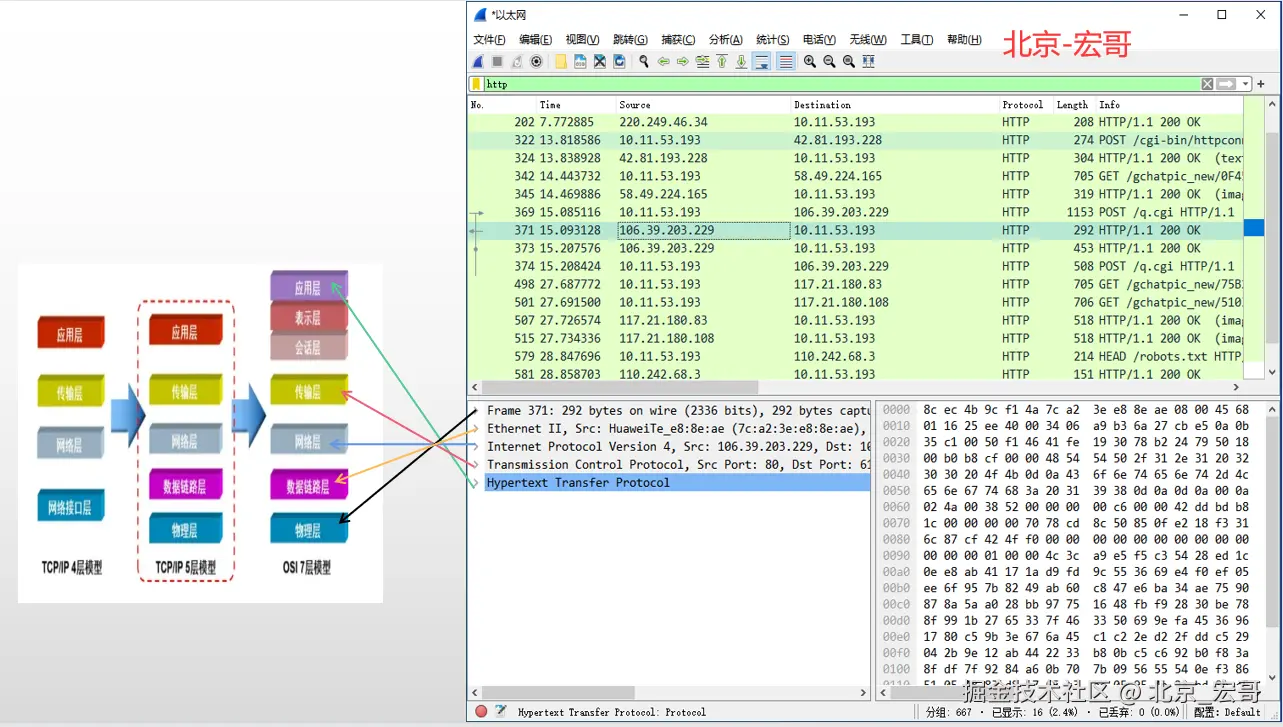Sort by Source column header
The height and width of the screenshot is (727, 1283).
(703, 104)
